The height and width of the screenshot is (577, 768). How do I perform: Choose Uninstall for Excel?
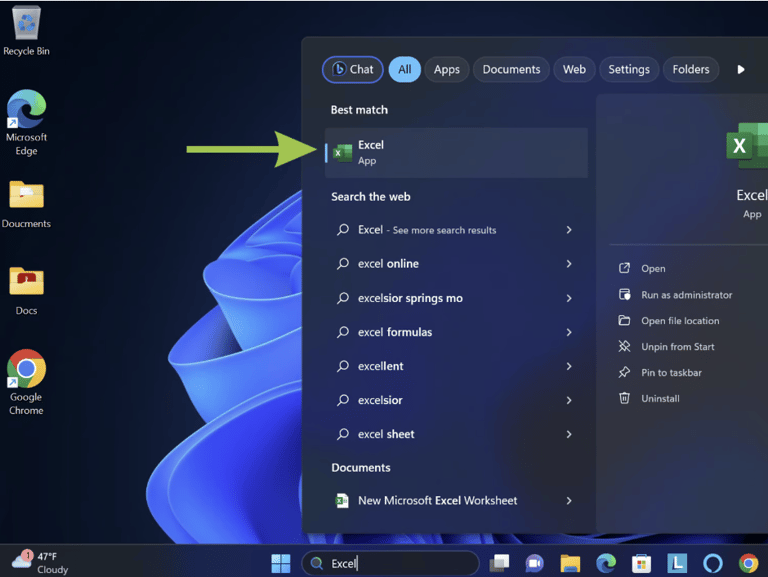click(649, 399)
